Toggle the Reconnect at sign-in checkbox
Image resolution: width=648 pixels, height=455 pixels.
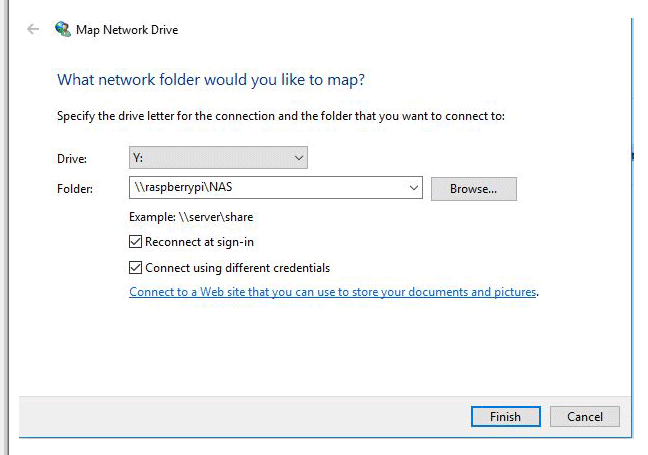[x=136, y=242]
